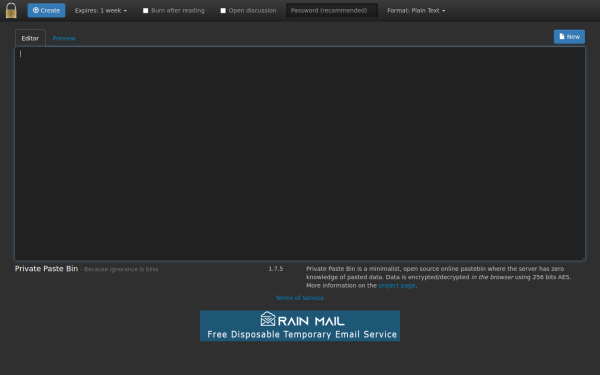The height and width of the screenshot is (375, 600).
Task: Click the padlock logo icon
Action: [x=11, y=10]
